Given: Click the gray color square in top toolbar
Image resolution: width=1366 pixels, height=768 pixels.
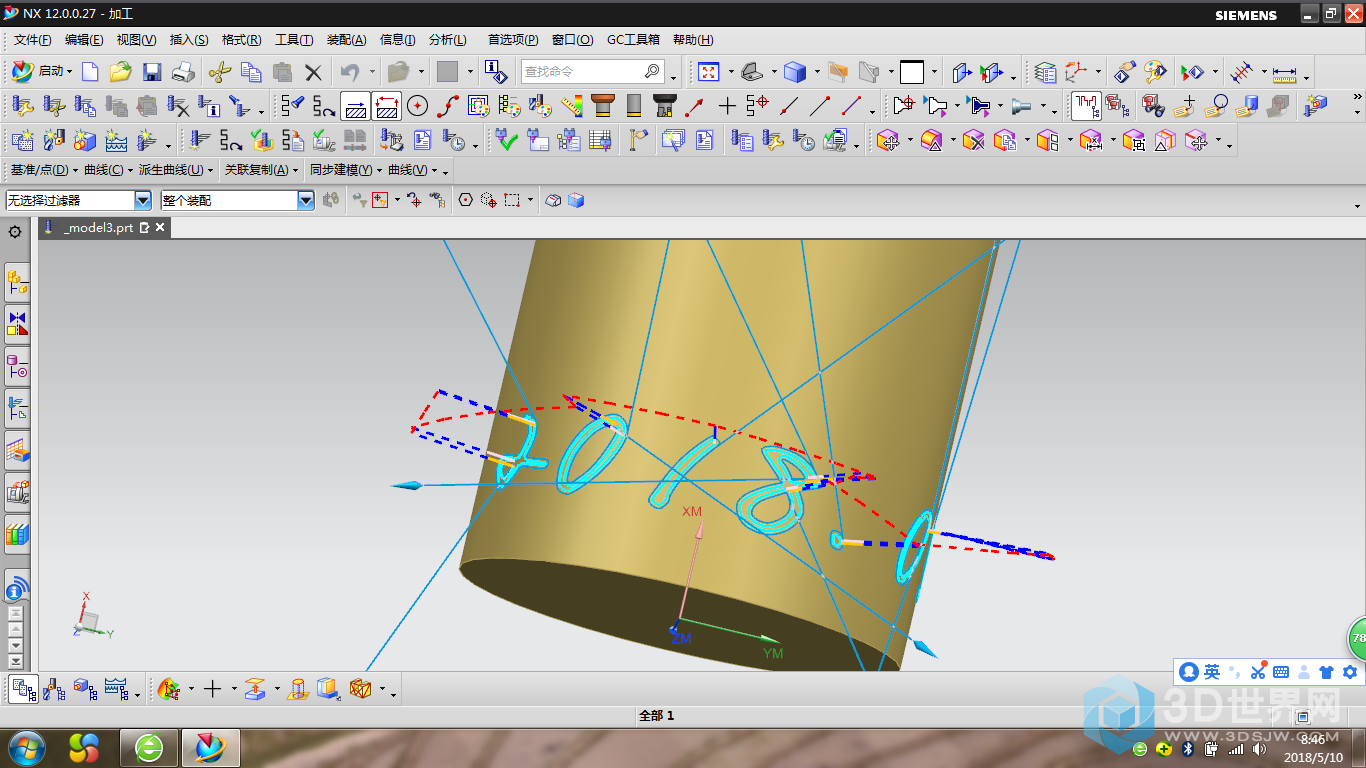Looking at the screenshot, I should pos(447,72).
